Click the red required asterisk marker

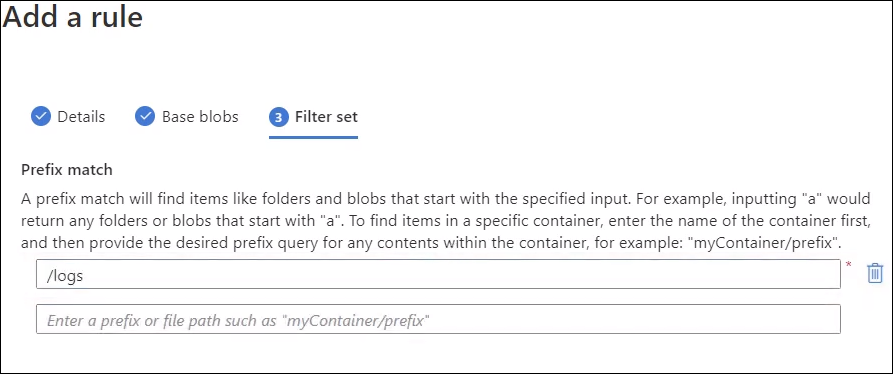pos(849,265)
